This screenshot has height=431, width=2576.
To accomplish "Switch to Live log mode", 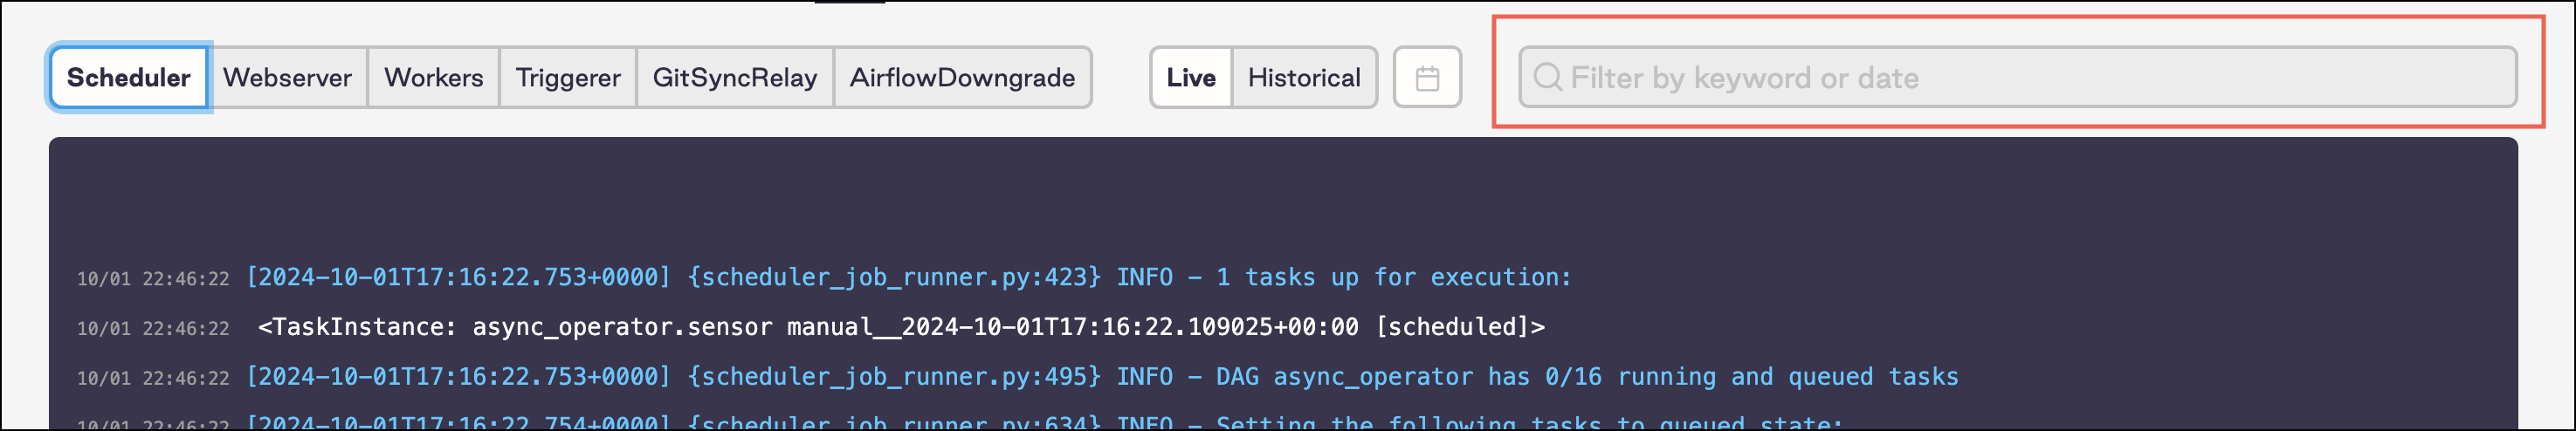I will click(1191, 78).
